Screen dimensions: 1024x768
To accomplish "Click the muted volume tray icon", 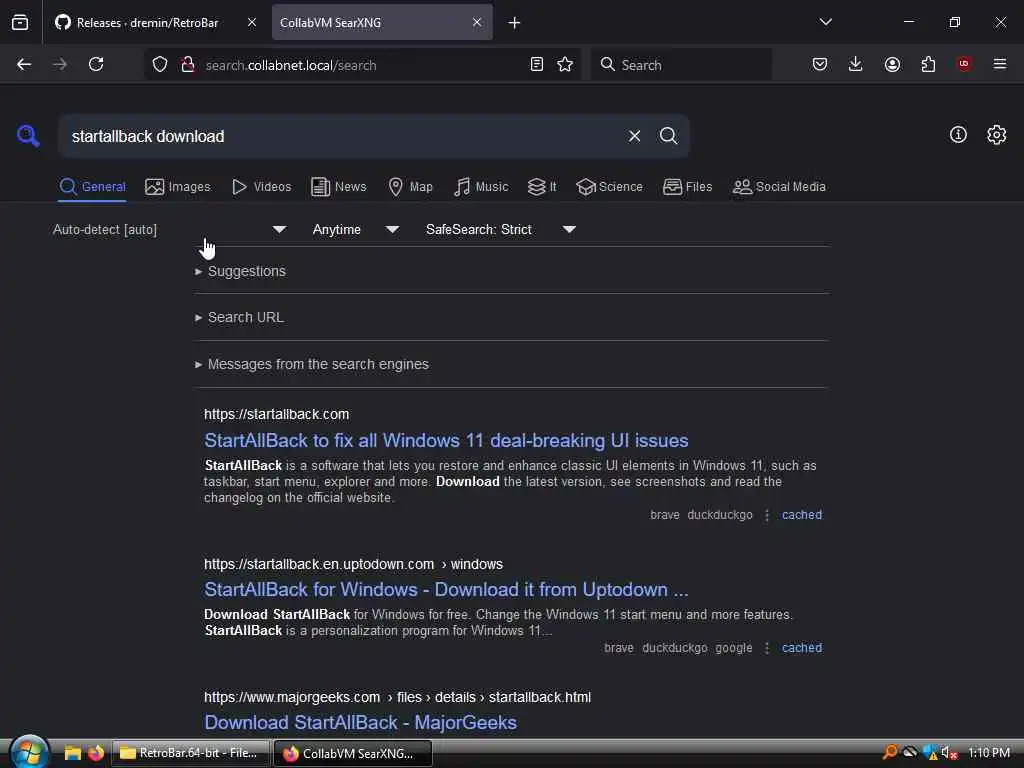I will pyautogui.click(x=949, y=753).
